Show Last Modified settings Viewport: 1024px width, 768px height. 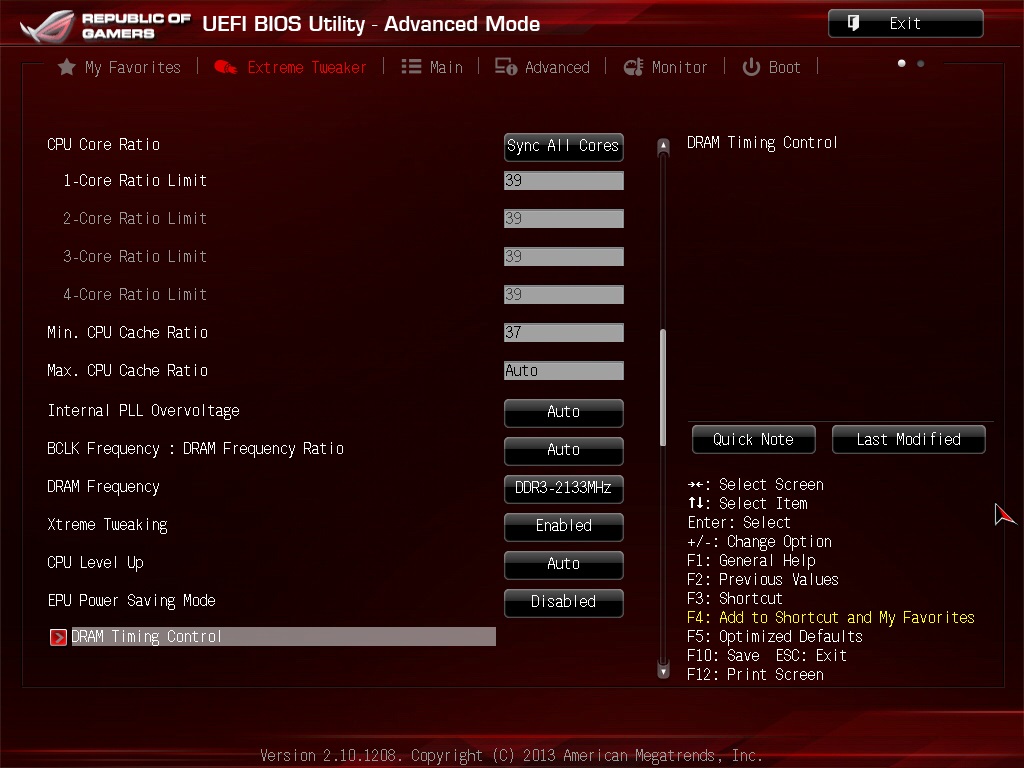[x=908, y=440]
